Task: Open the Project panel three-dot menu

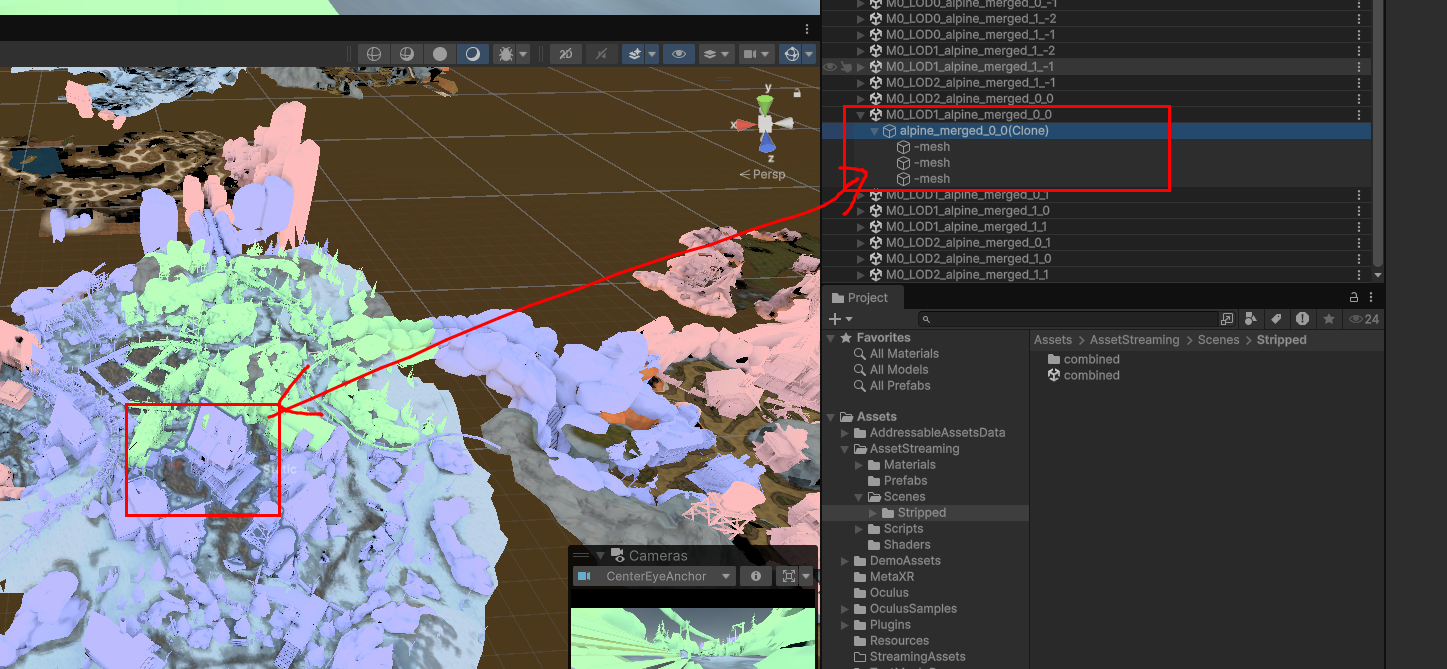Action: click(x=1372, y=298)
